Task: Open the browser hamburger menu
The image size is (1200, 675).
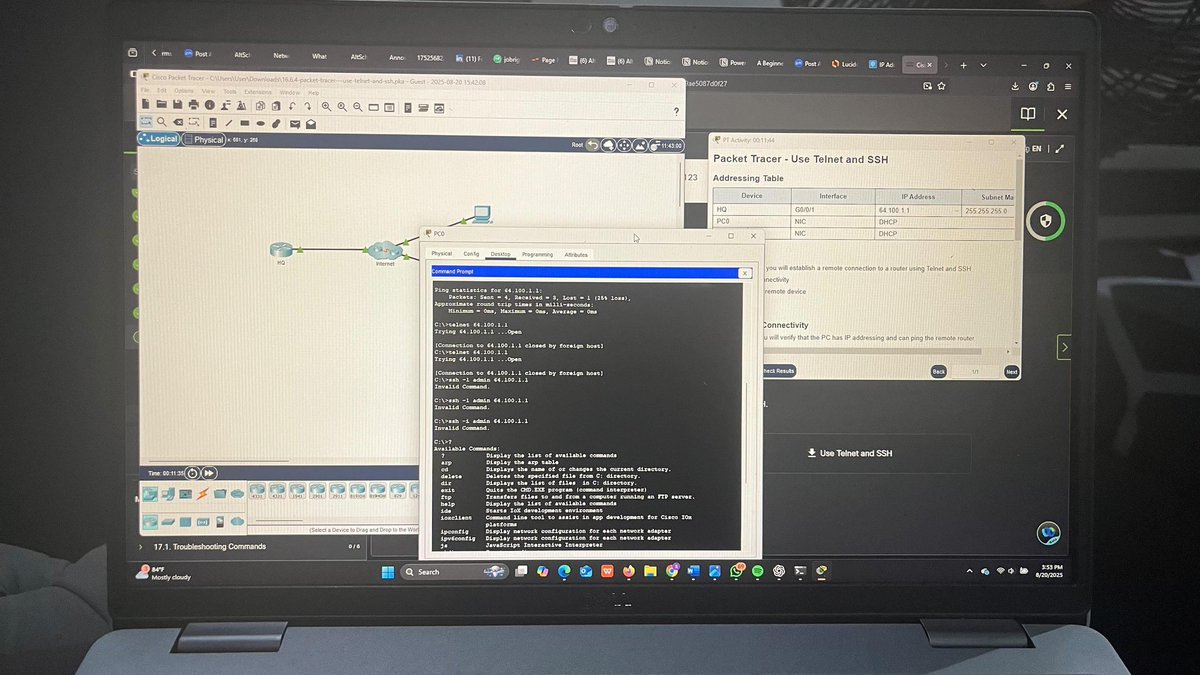Action: point(1068,87)
